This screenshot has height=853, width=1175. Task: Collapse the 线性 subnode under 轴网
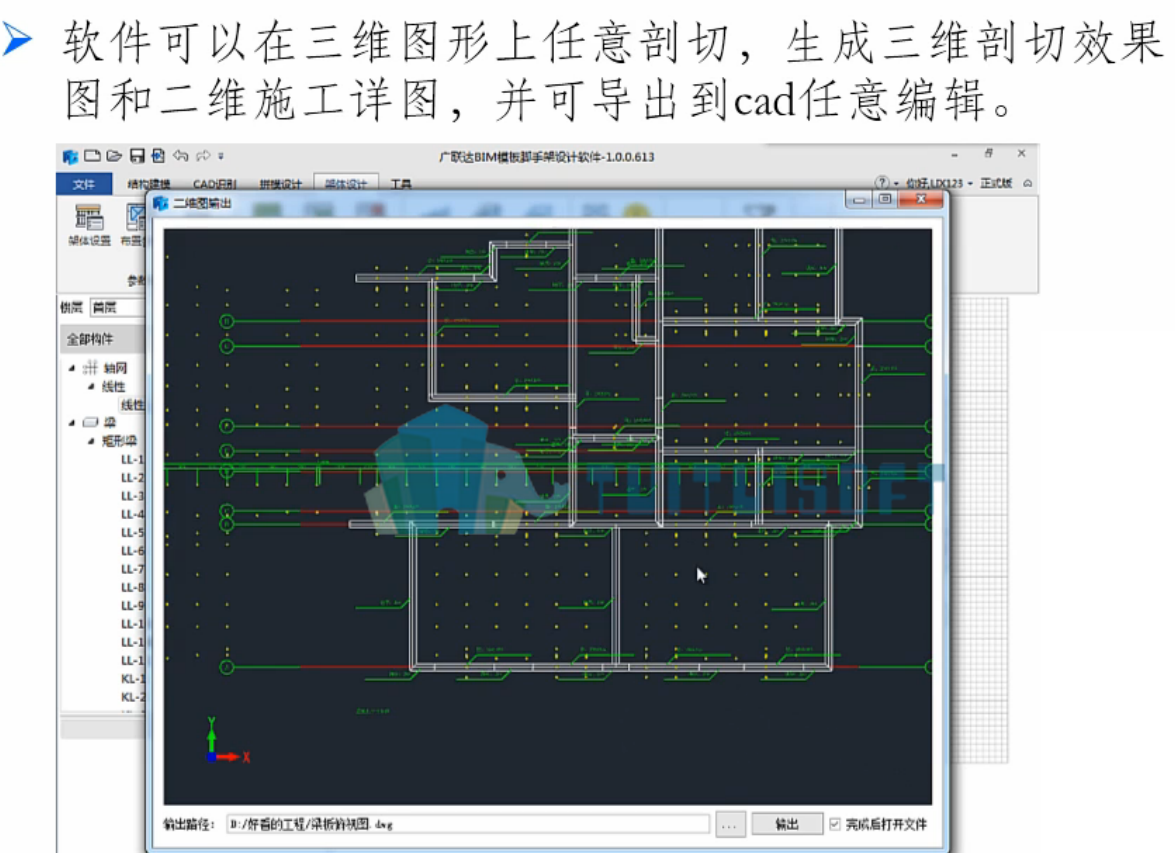pyautogui.click(x=91, y=386)
